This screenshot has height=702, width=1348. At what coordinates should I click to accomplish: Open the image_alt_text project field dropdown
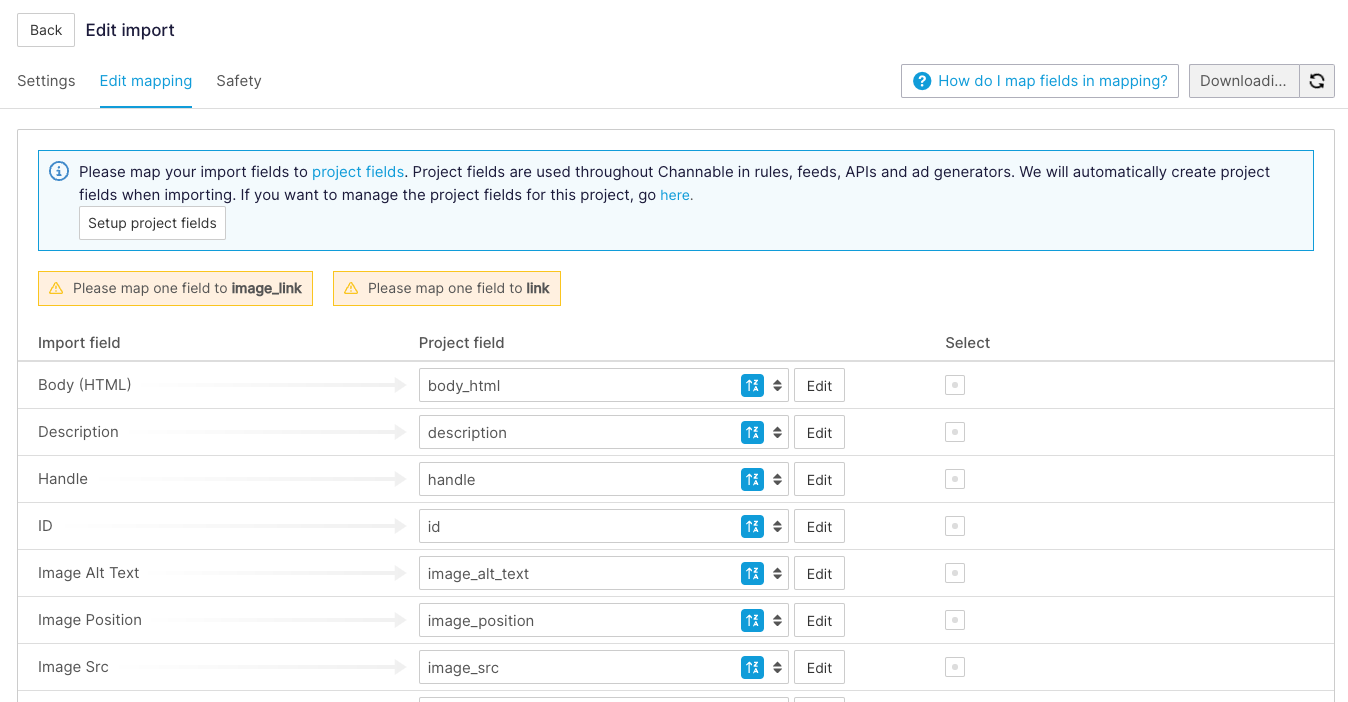click(604, 573)
